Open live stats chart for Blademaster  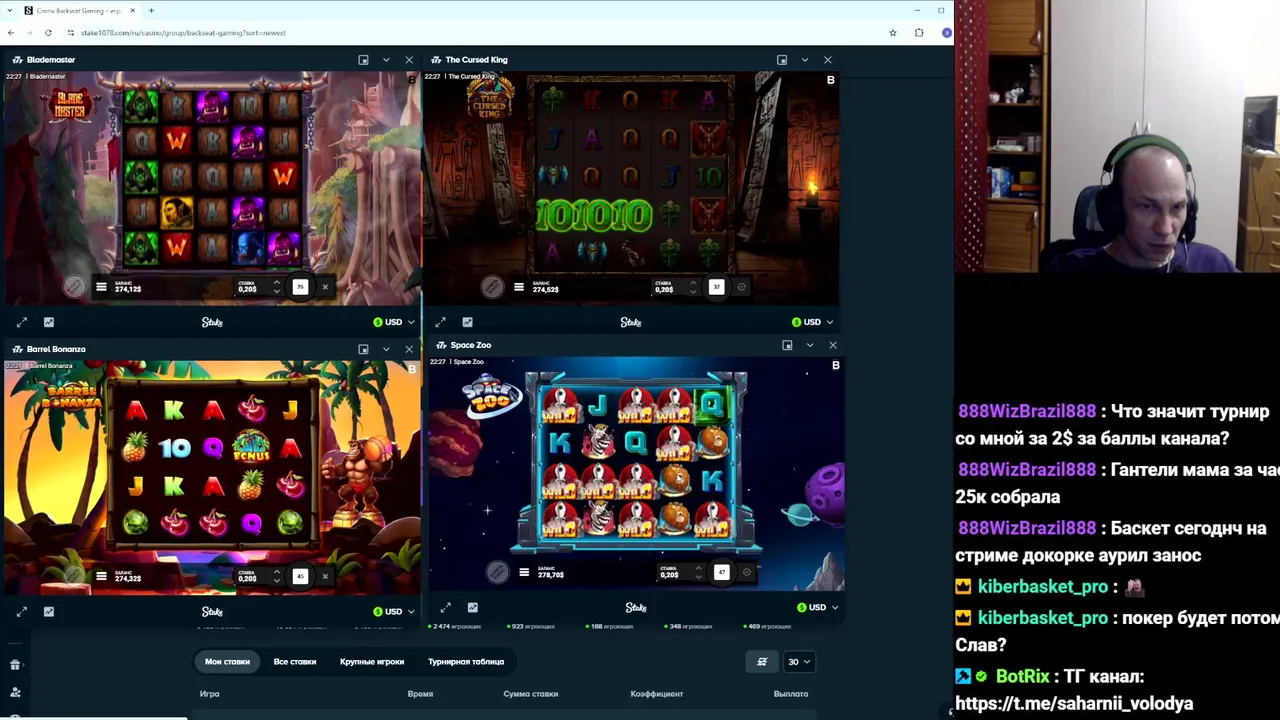[49, 322]
